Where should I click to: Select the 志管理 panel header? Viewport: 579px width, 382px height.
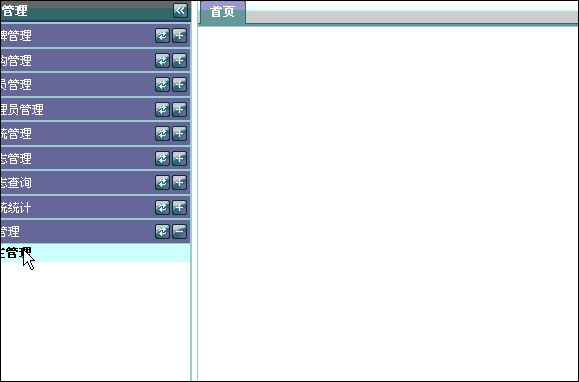[95, 158]
